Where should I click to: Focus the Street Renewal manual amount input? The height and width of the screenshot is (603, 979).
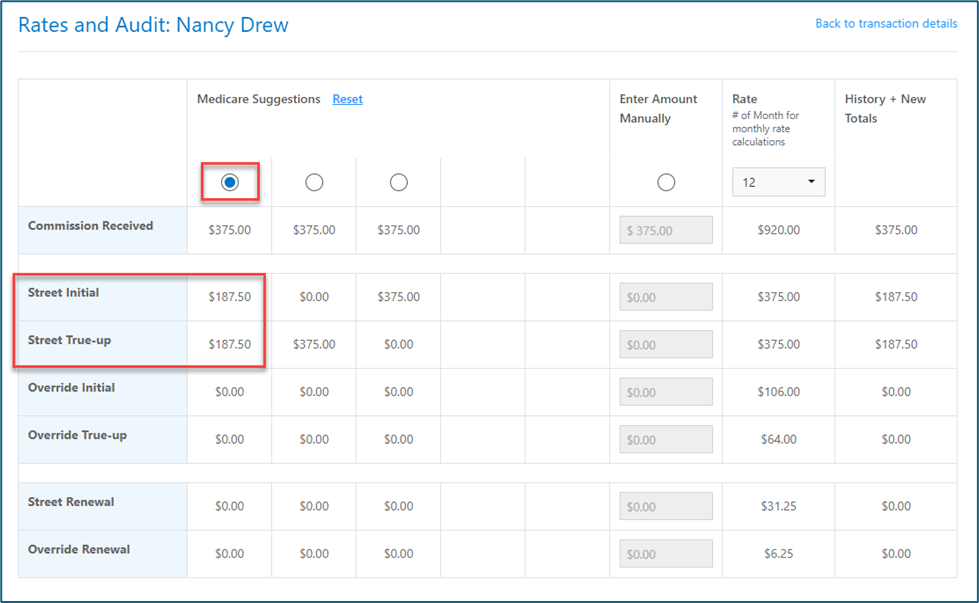[x=666, y=506]
